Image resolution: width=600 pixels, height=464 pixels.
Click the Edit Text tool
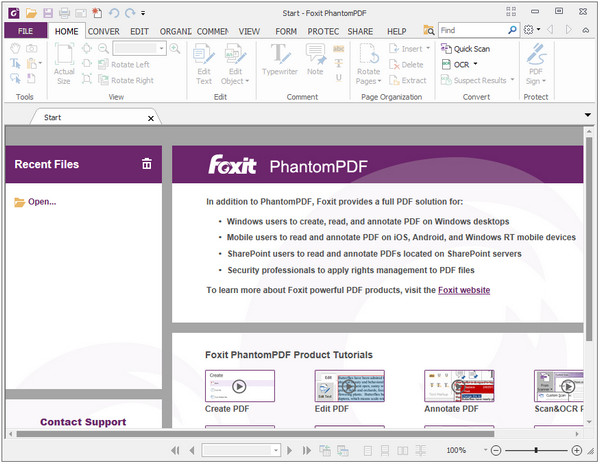point(204,62)
